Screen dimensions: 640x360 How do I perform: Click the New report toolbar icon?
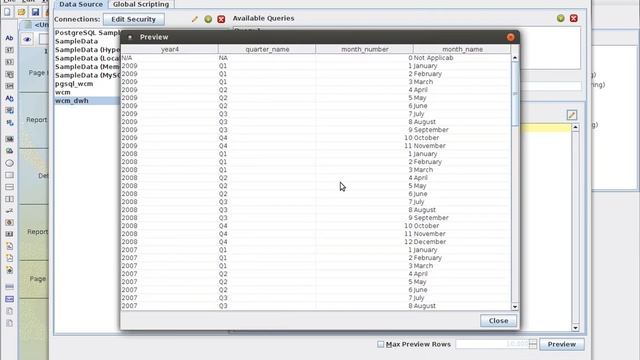7,12
